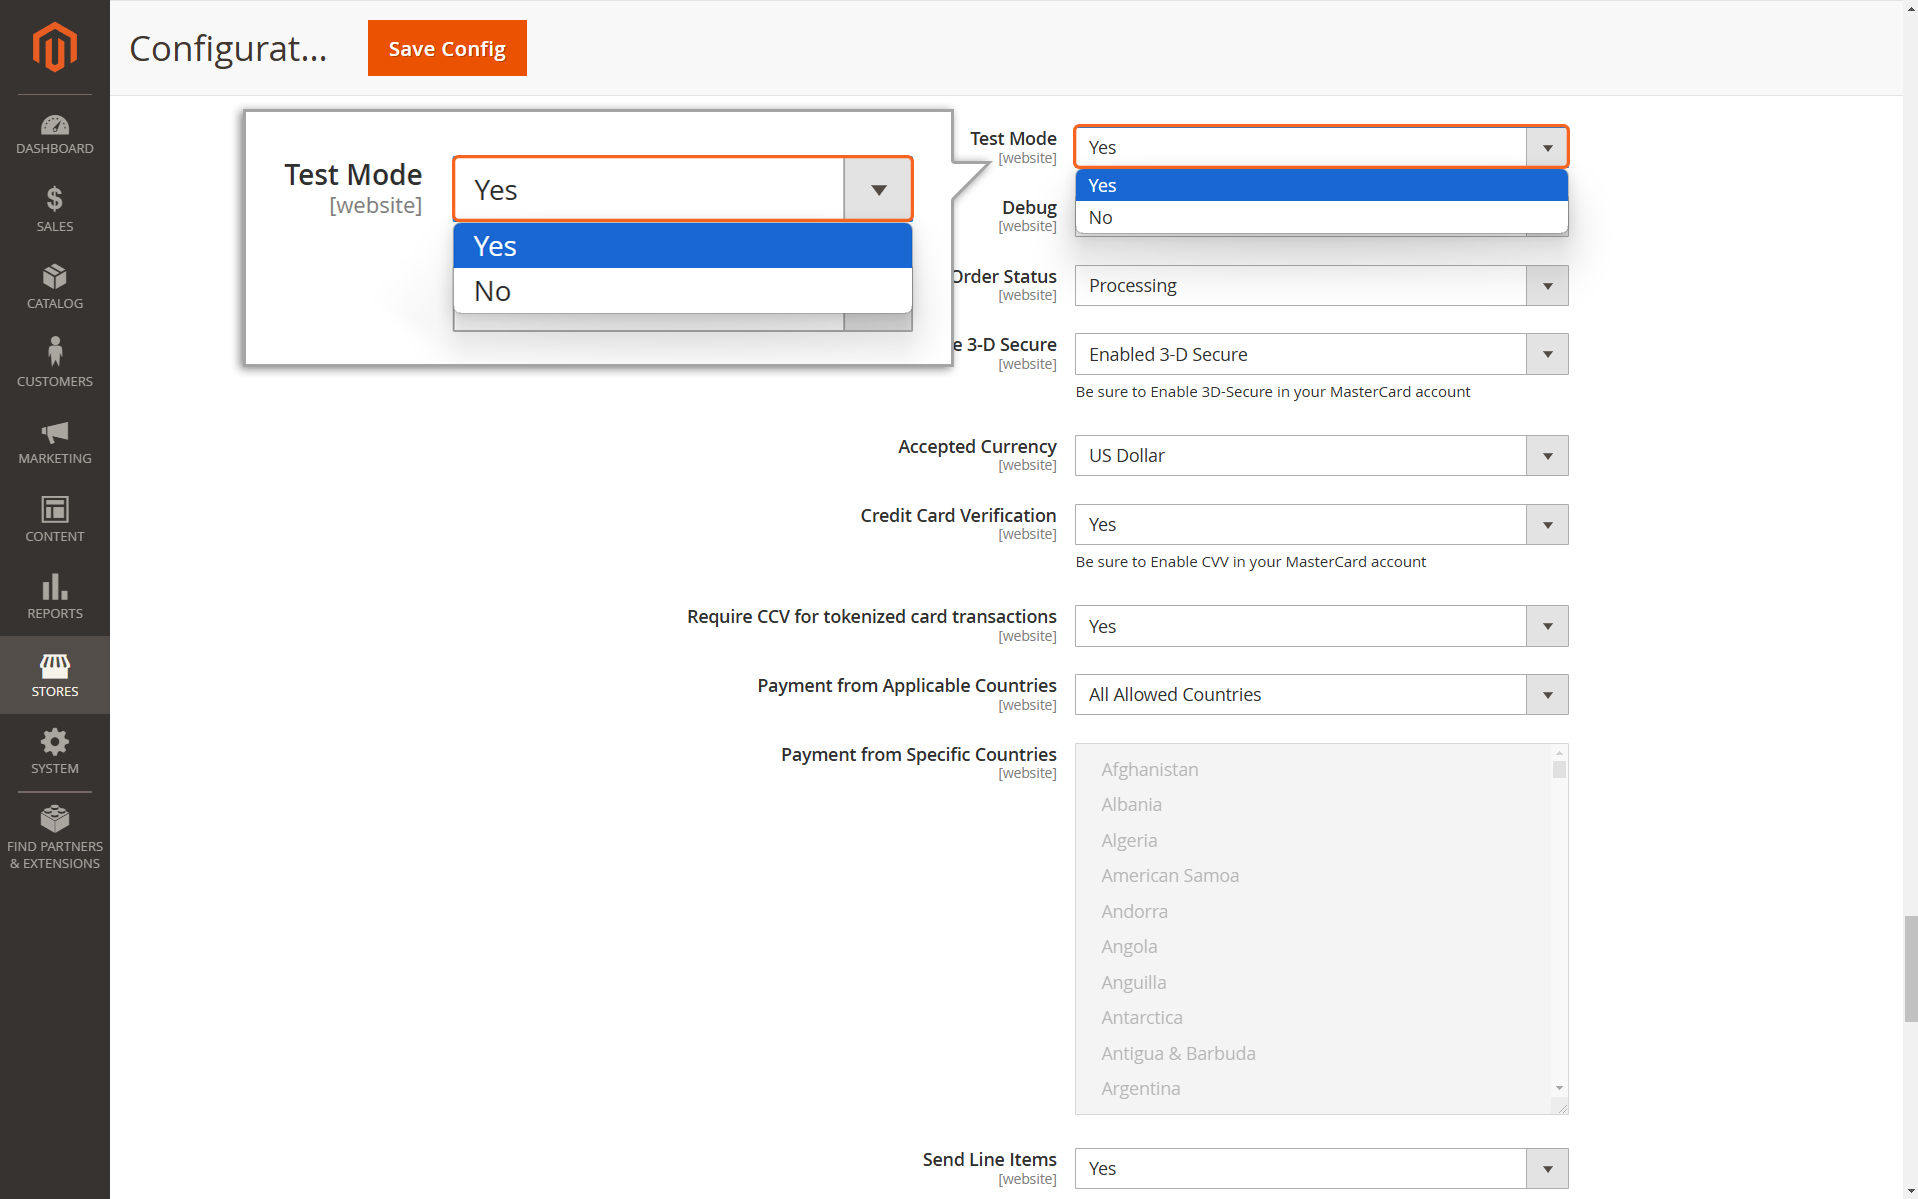Viewport: 1918px width, 1199px height.
Task: Collapse the open Test Mode dropdown arrow
Action: point(1547,147)
